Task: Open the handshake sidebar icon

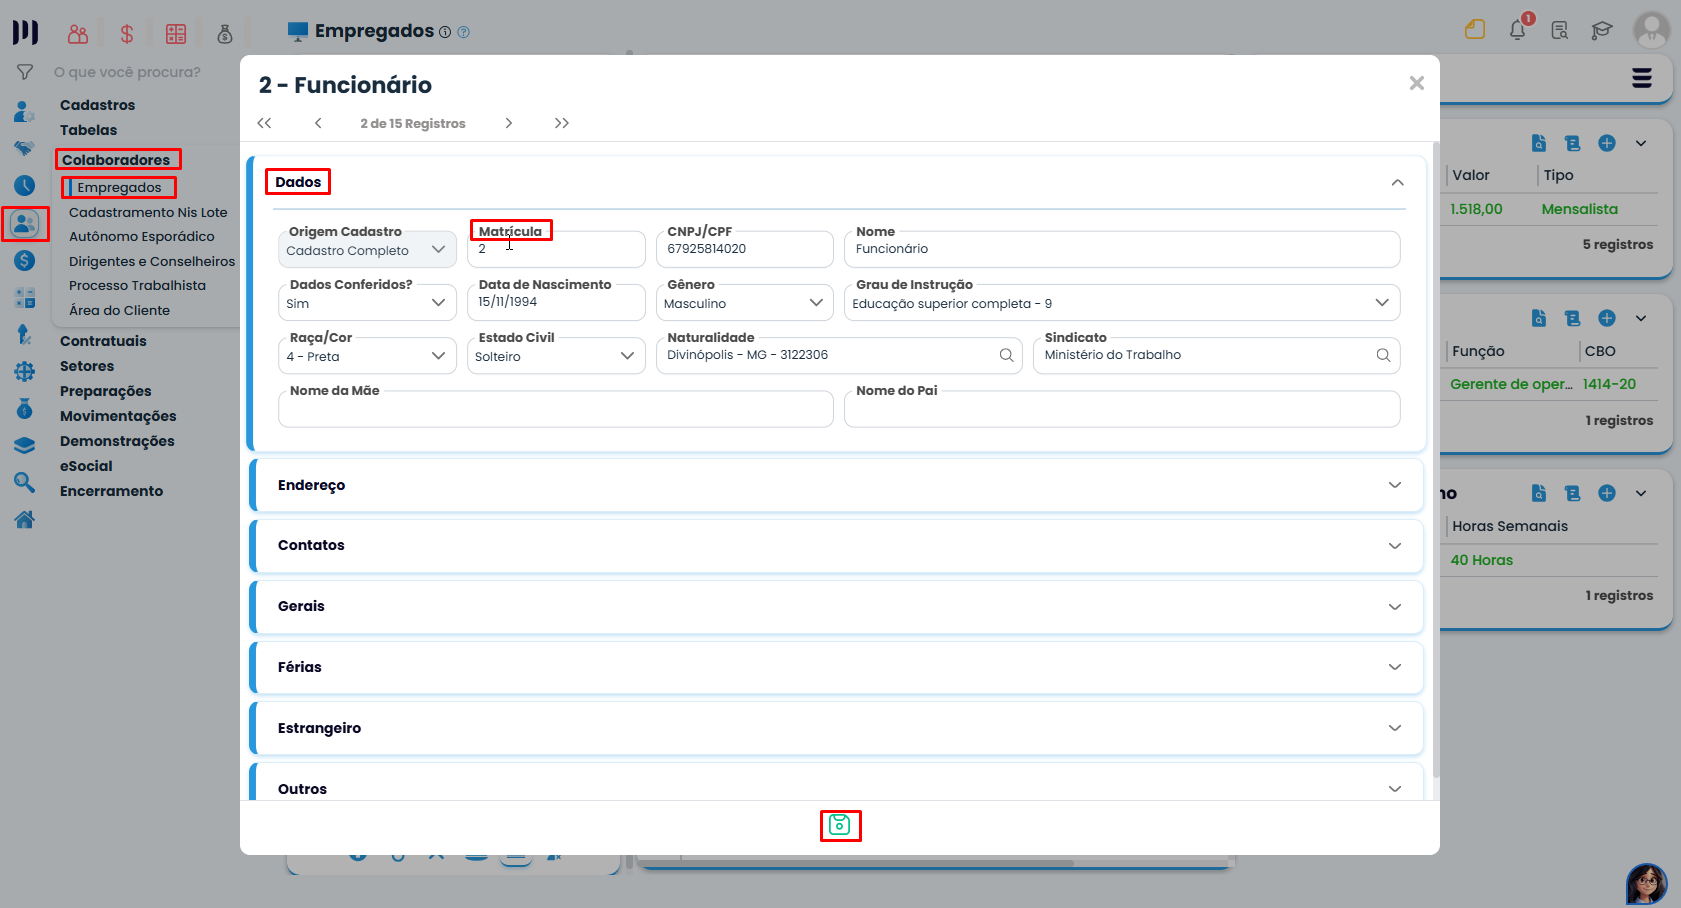Action: [24, 148]
